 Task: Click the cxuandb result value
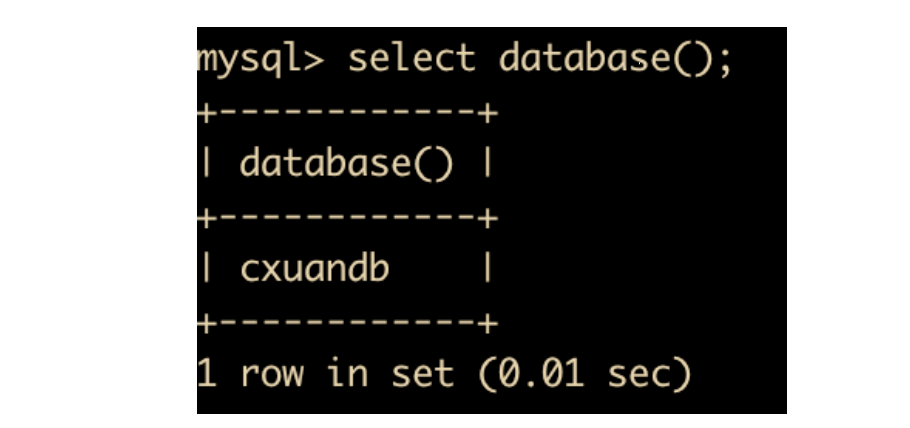[314, 269]
